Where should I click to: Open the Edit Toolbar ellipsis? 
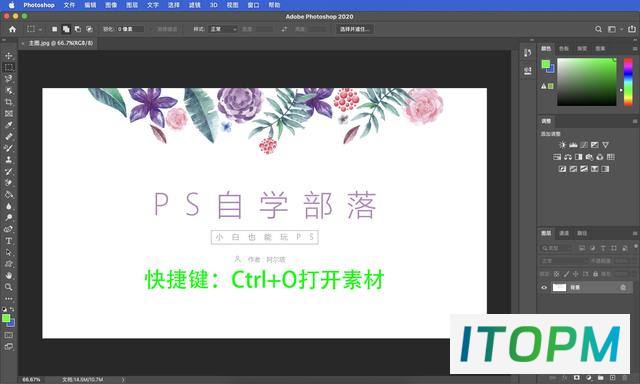tap(9, 298)
